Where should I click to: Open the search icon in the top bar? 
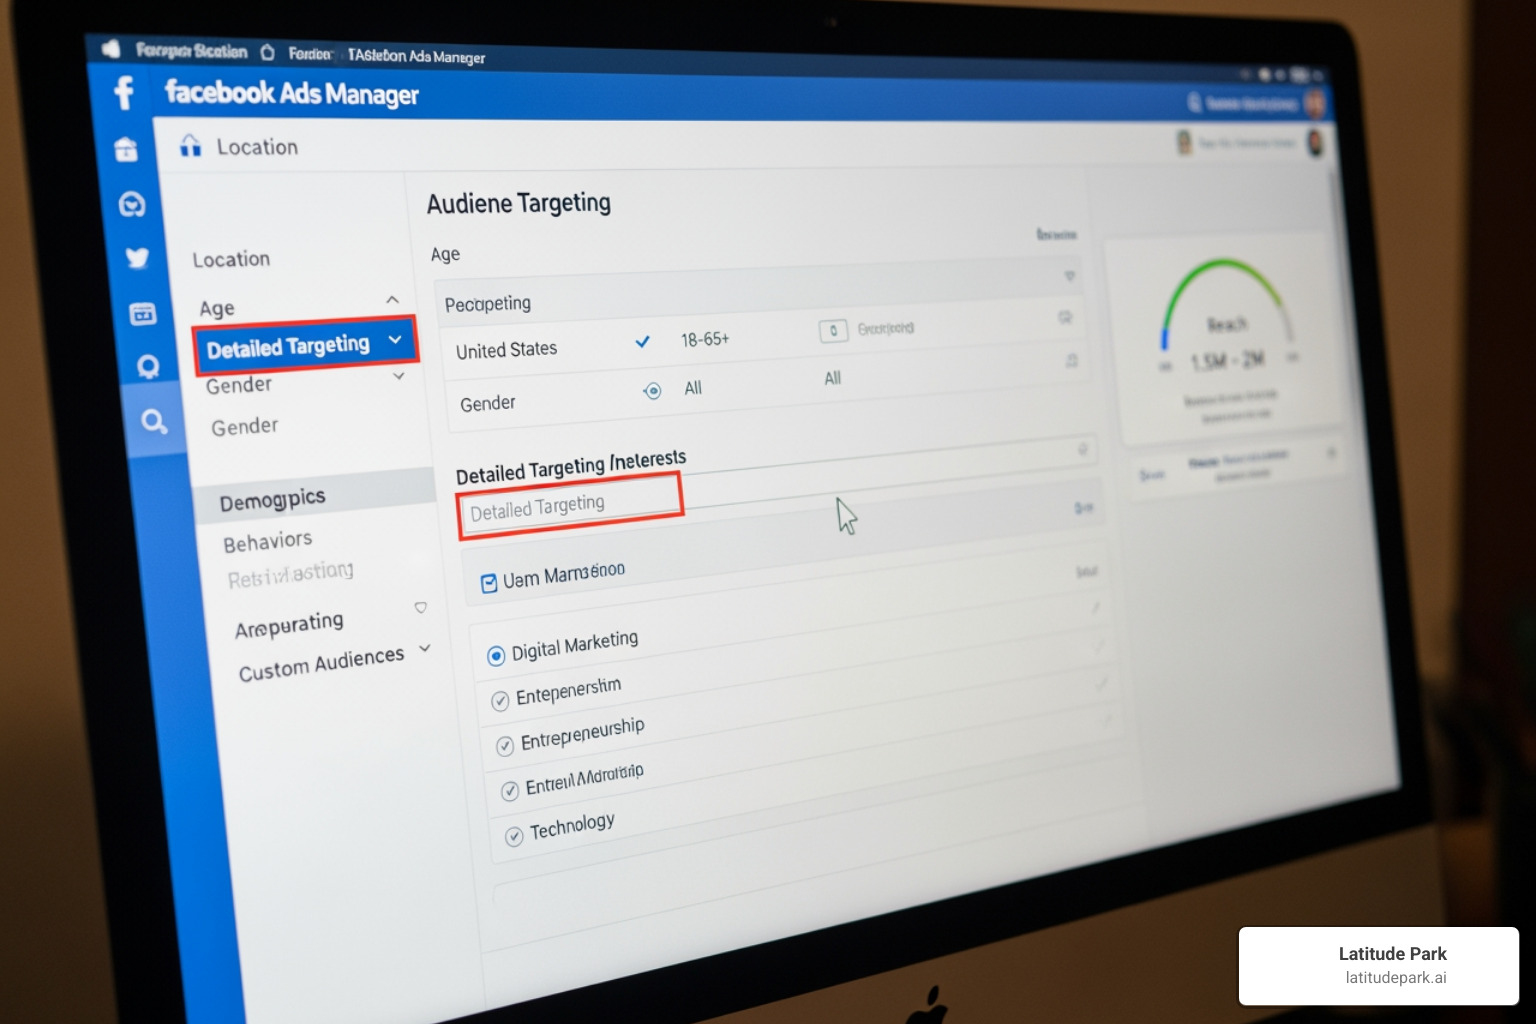click(x=1192, y=101)
